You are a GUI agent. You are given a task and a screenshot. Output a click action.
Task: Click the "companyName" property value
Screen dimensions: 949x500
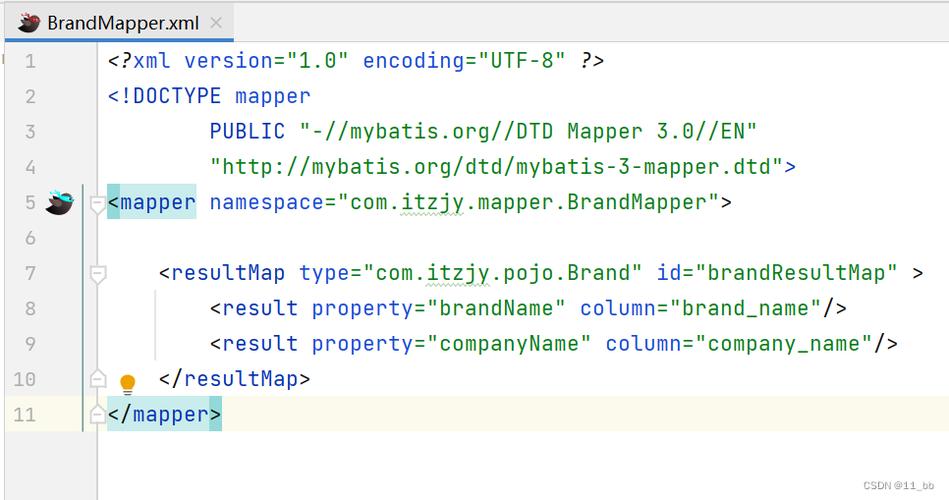tap(509, 344)
